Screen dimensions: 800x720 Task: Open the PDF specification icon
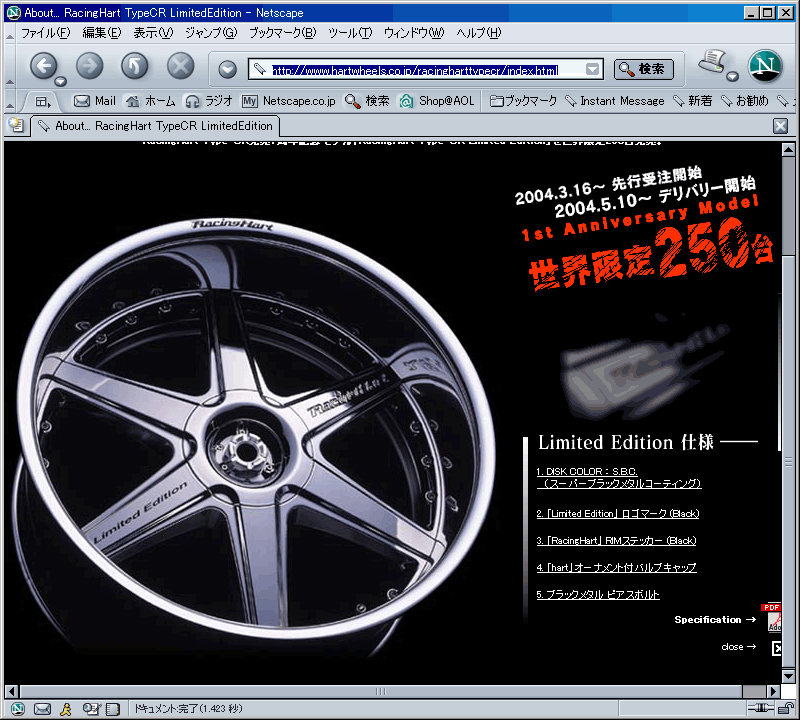(772, 617)
